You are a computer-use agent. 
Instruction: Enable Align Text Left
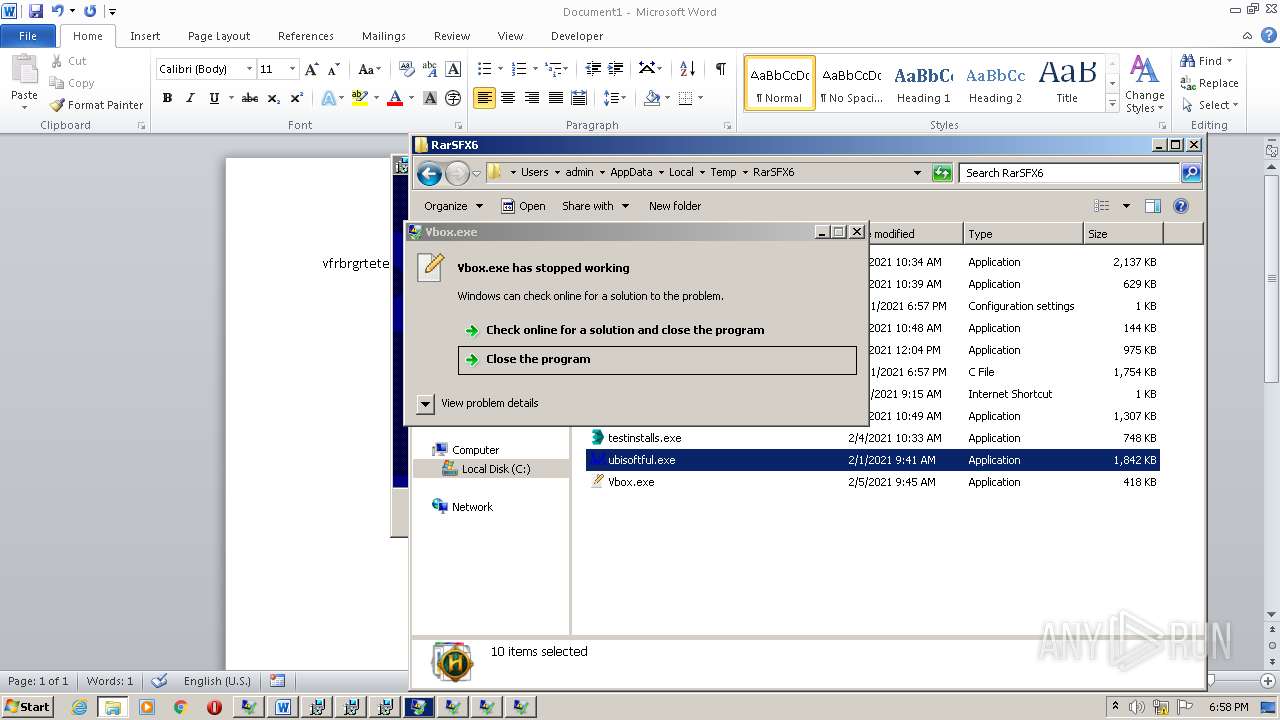484,98
